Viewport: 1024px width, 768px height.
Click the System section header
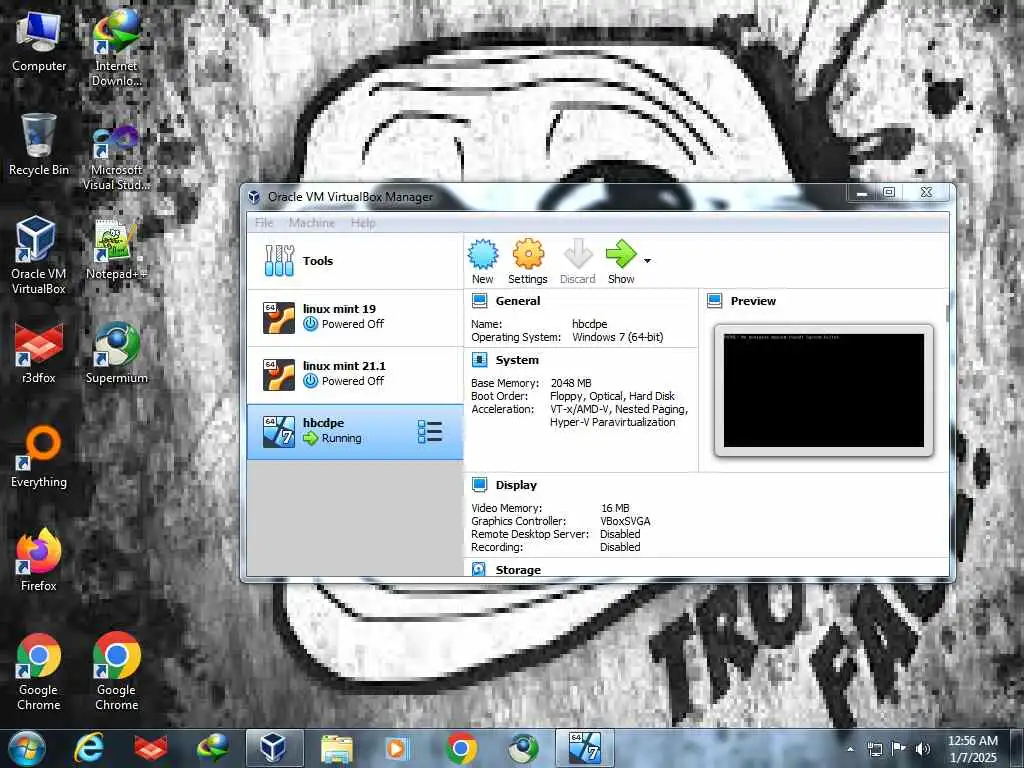pyautogui.click(x=517, y=360)
